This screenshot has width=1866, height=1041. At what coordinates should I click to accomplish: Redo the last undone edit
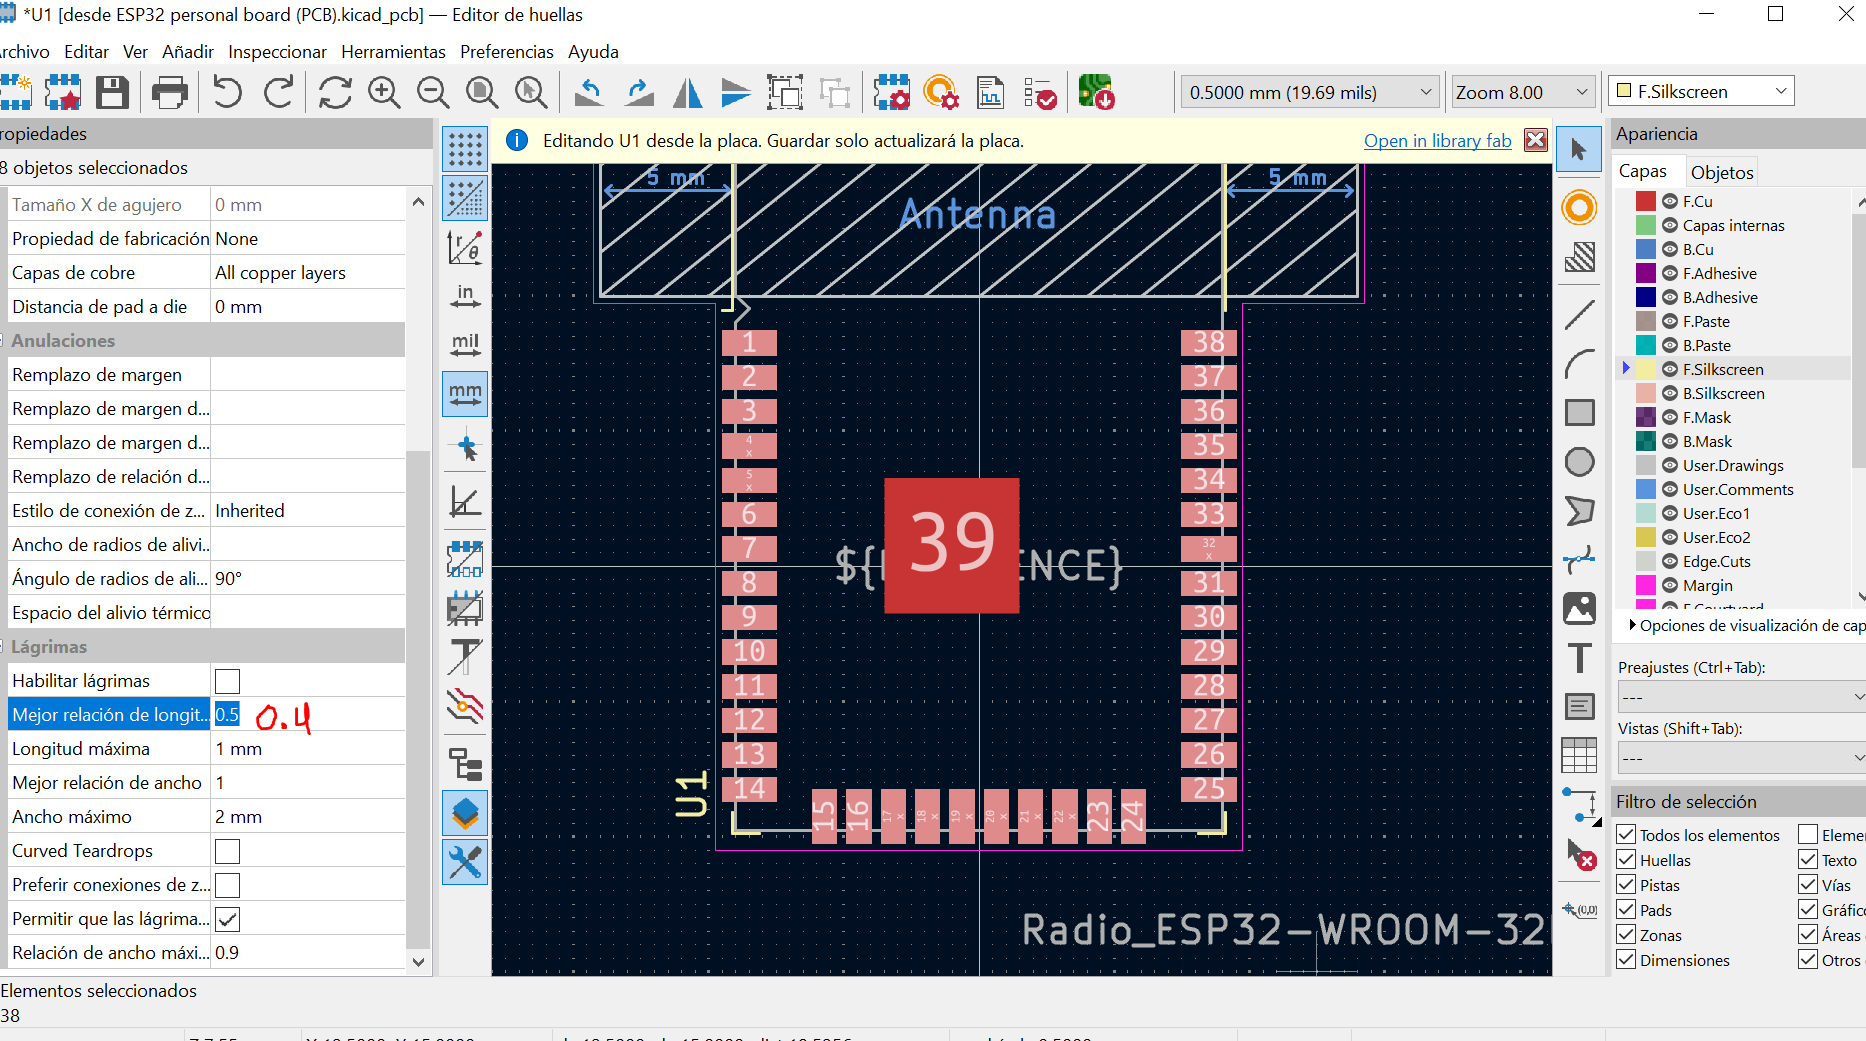pos(279,93)
